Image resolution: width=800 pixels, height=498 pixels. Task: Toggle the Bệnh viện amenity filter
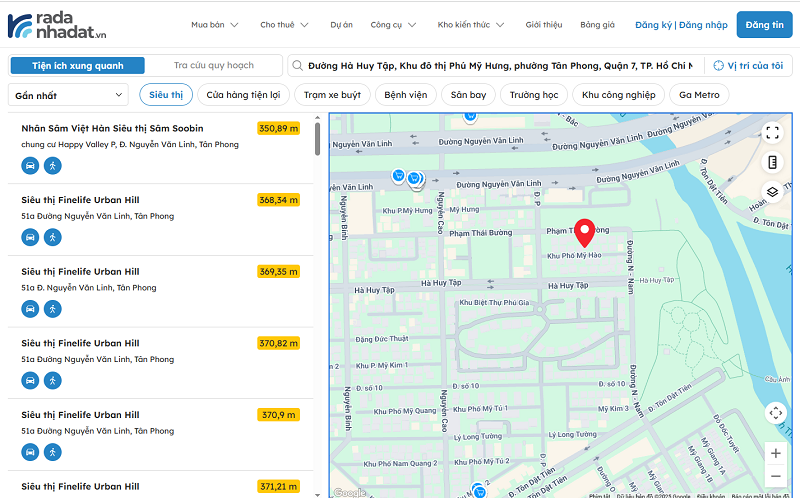point(405,95)
